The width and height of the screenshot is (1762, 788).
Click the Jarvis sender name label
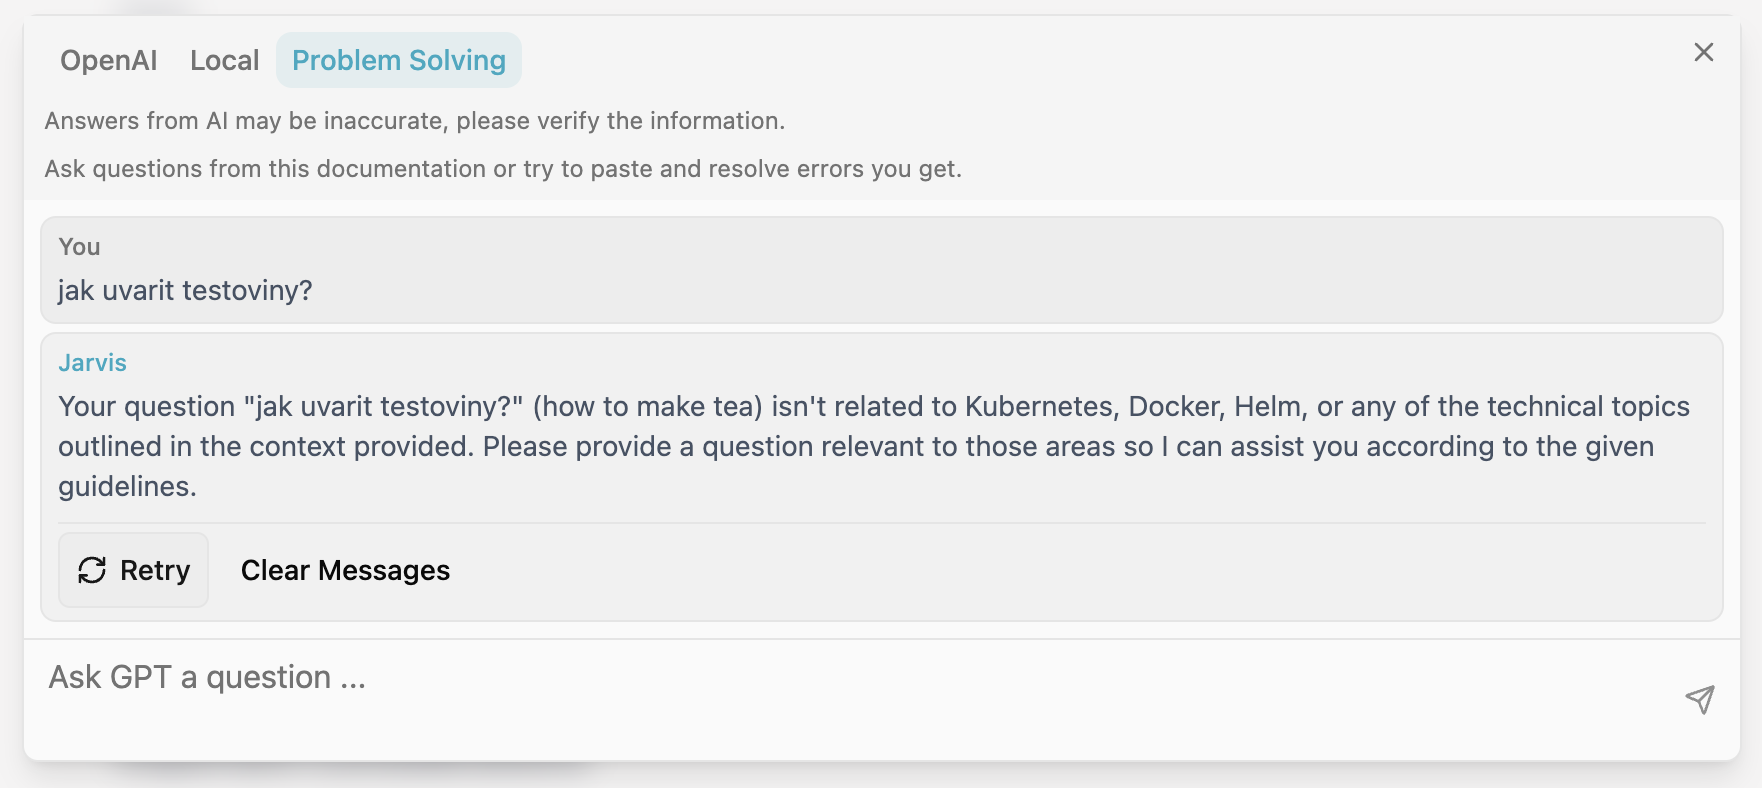click(x=92, y=362)
